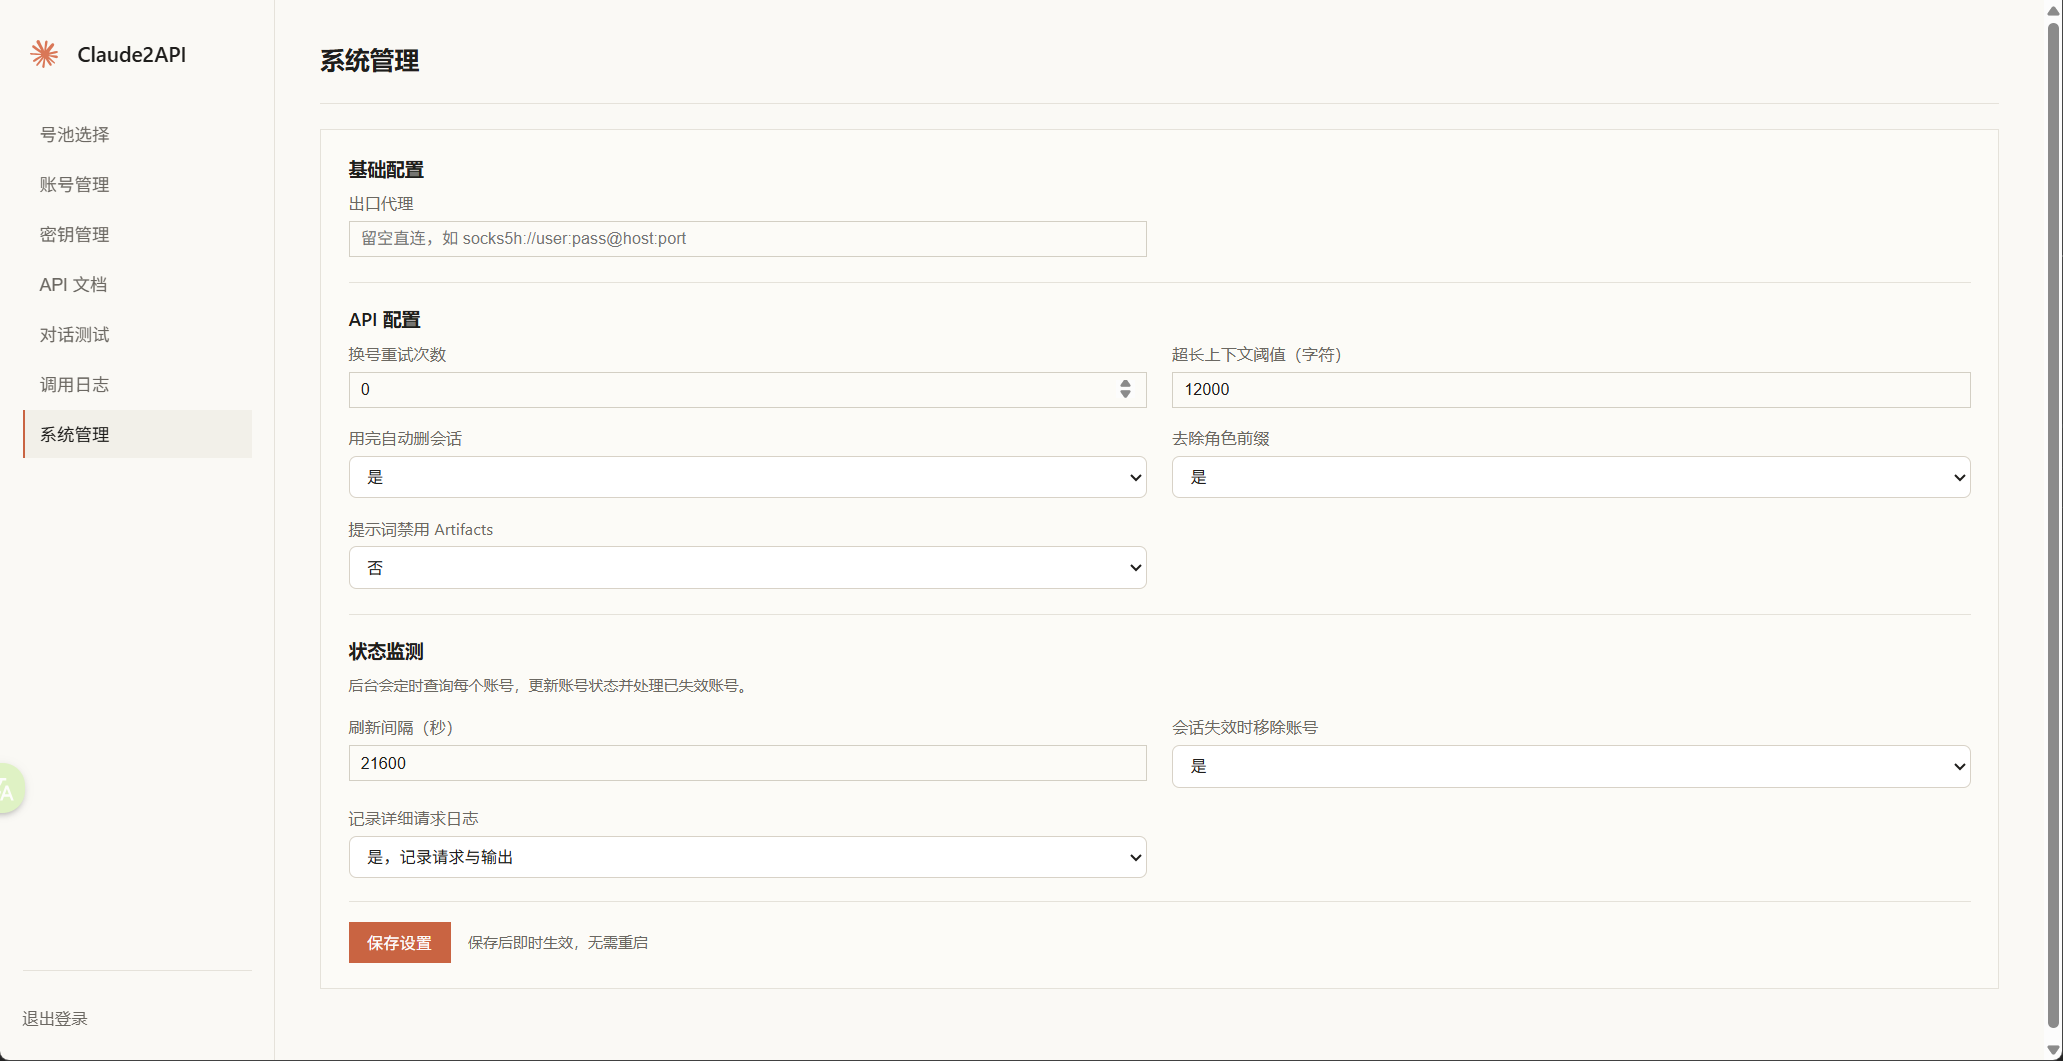Viewport: 2063px width, 1061px height.
Task: Click the 刷新间隔 field showing 21600
Action: [x=747, y=763]
